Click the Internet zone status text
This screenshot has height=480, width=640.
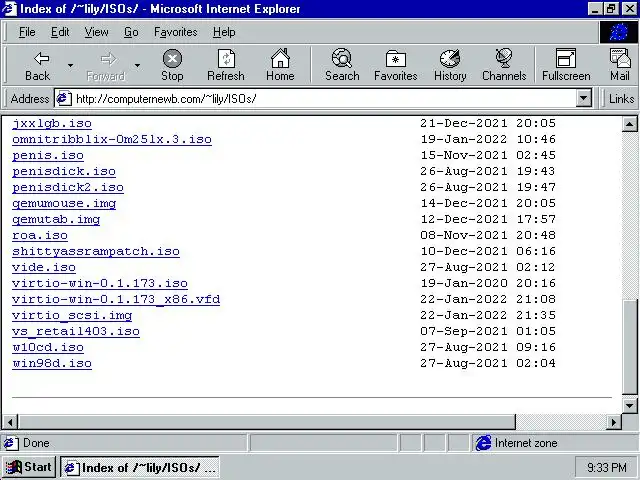pyautogui.click(x=526, y=443)
